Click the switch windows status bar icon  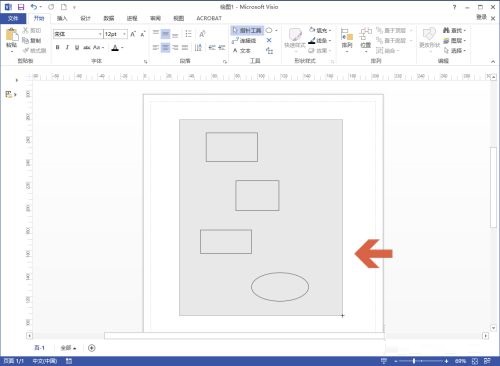(x=487, y=361)
